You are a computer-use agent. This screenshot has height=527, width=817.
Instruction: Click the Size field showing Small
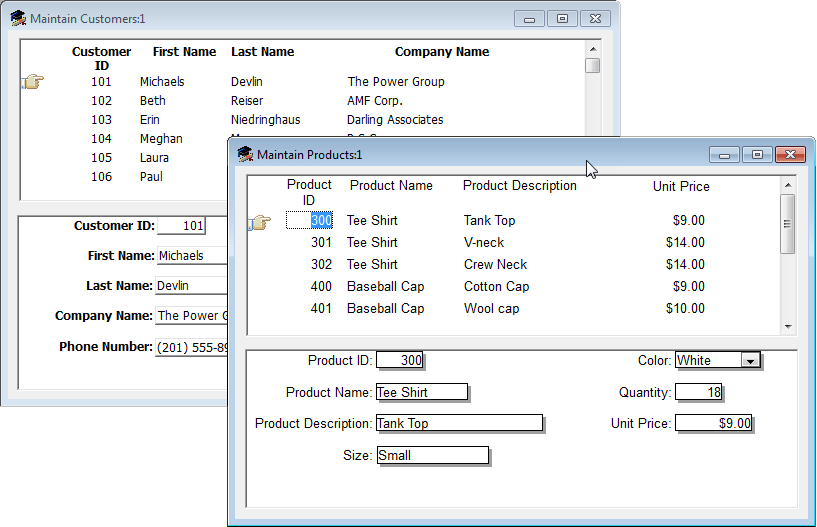(432, 456)
